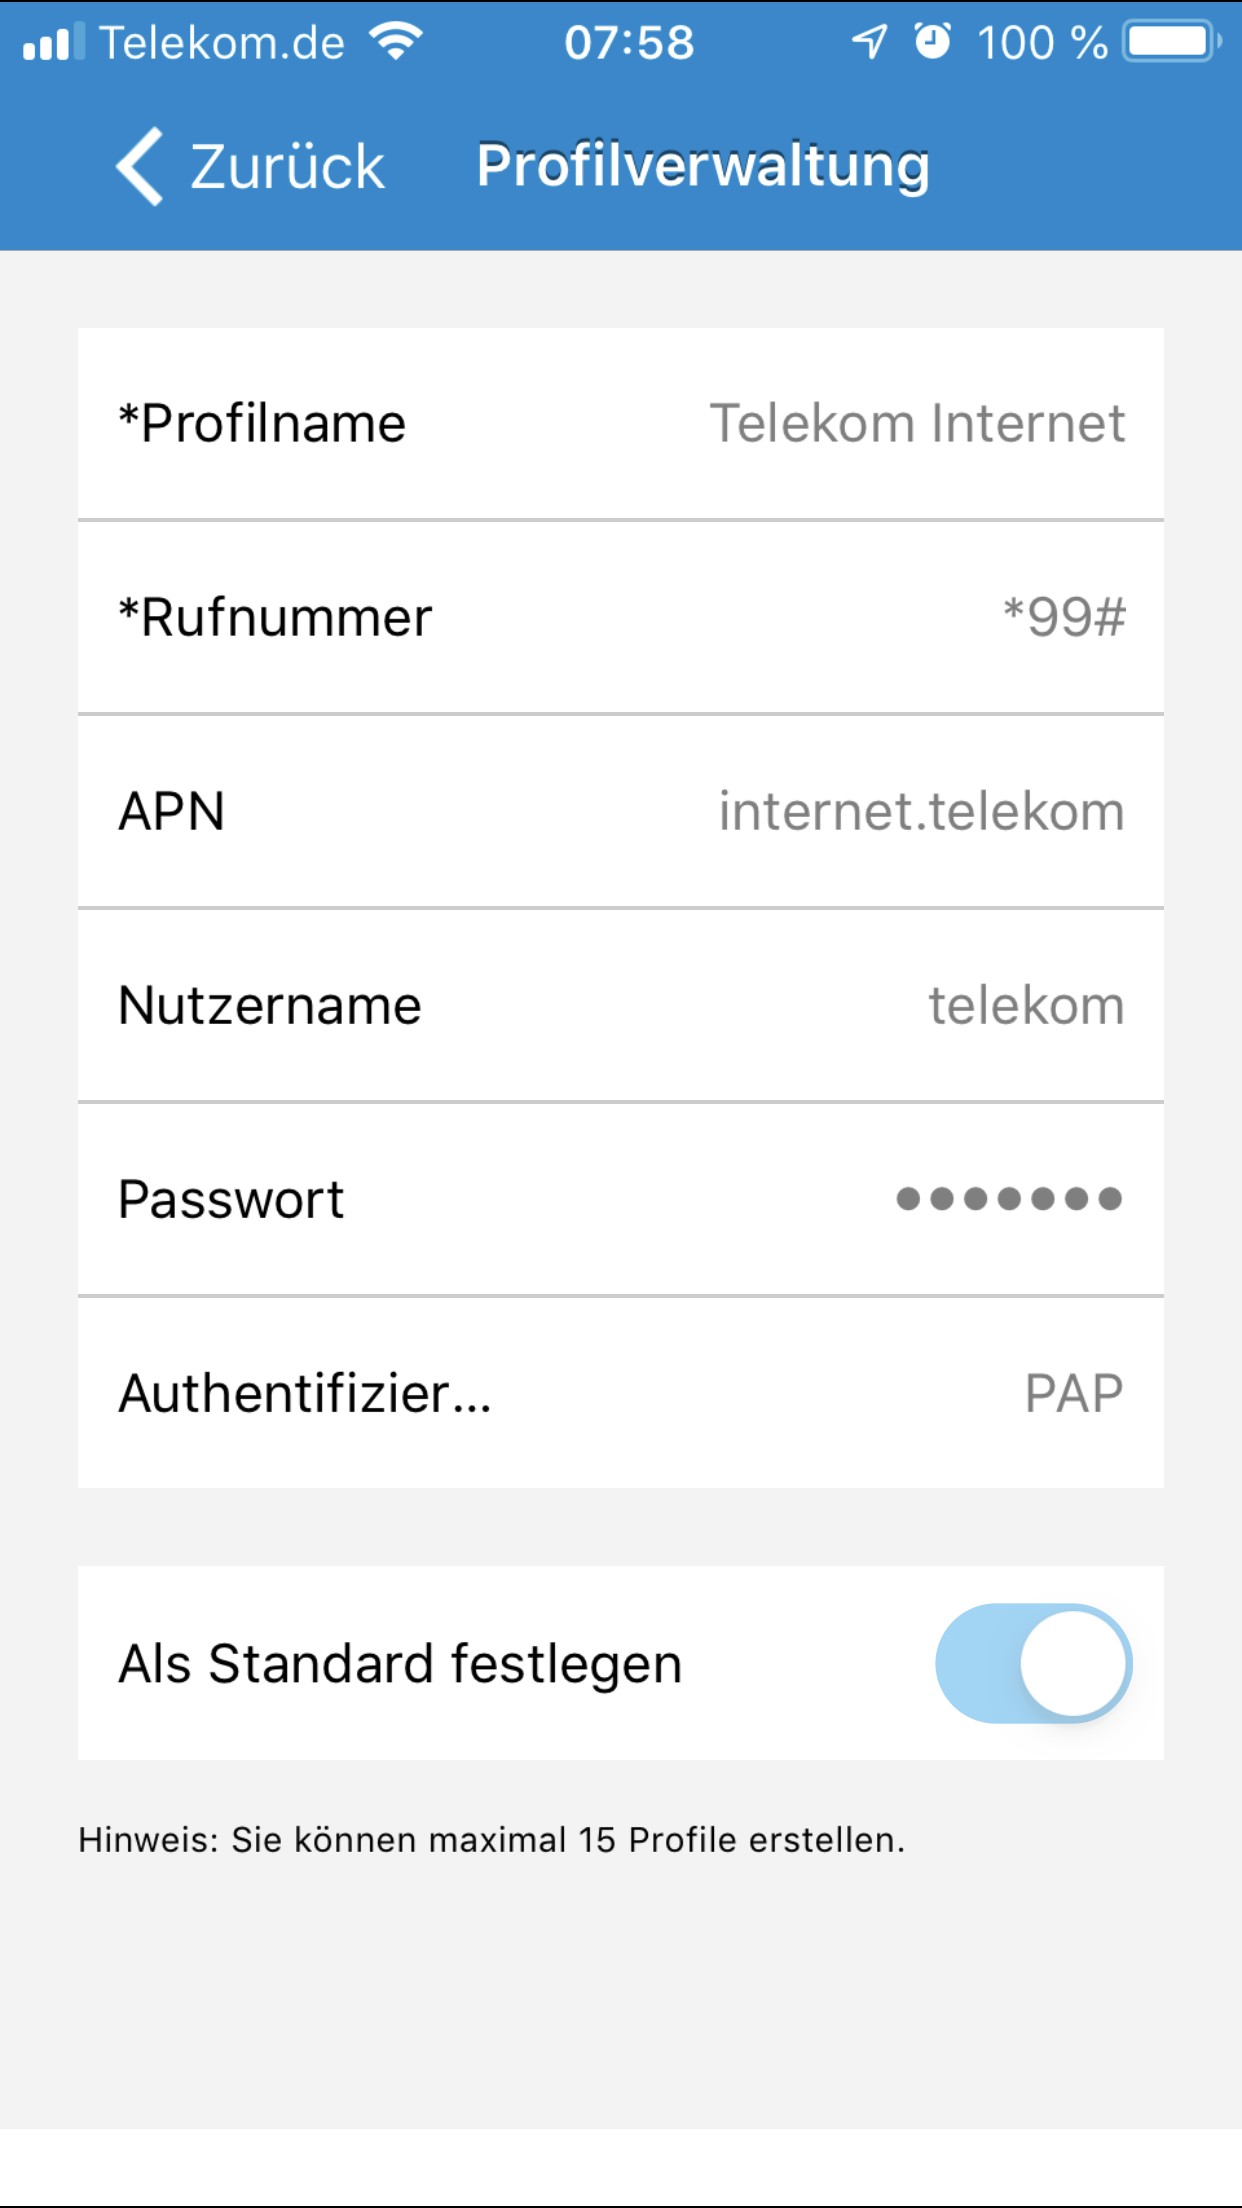
Task: Tap the battery icon in status bar
Action: (x=1171, y=42)
